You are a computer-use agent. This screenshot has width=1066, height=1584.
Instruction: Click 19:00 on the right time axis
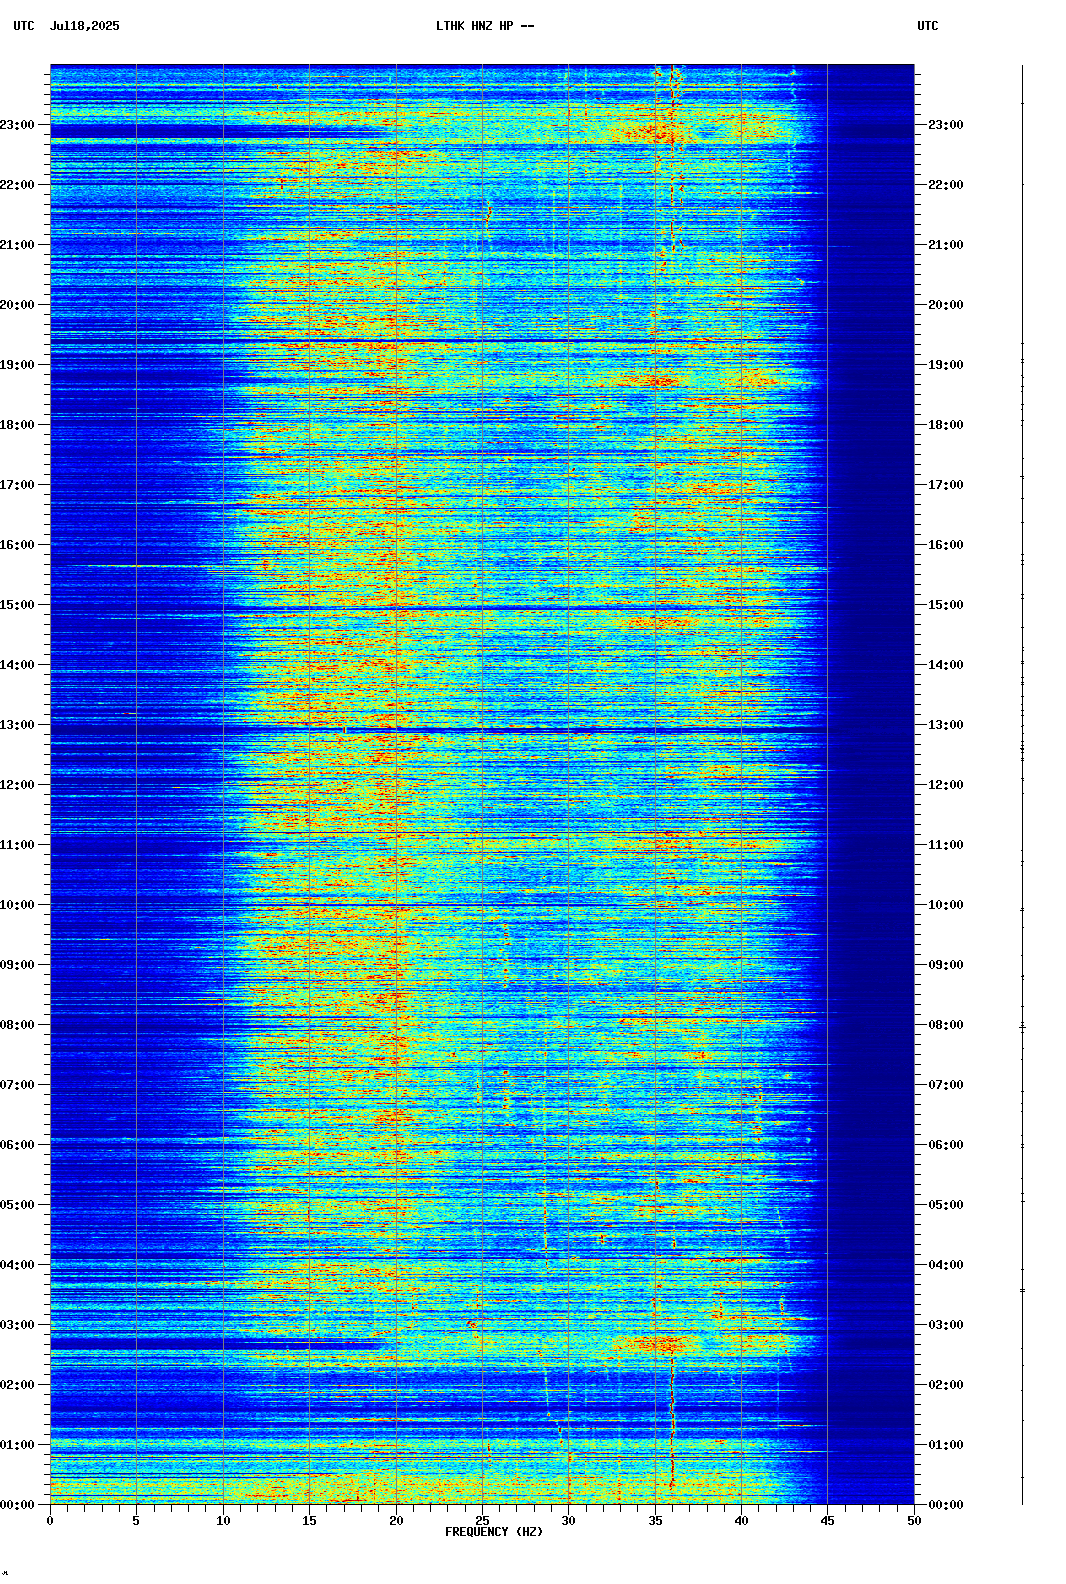(946, 365)
